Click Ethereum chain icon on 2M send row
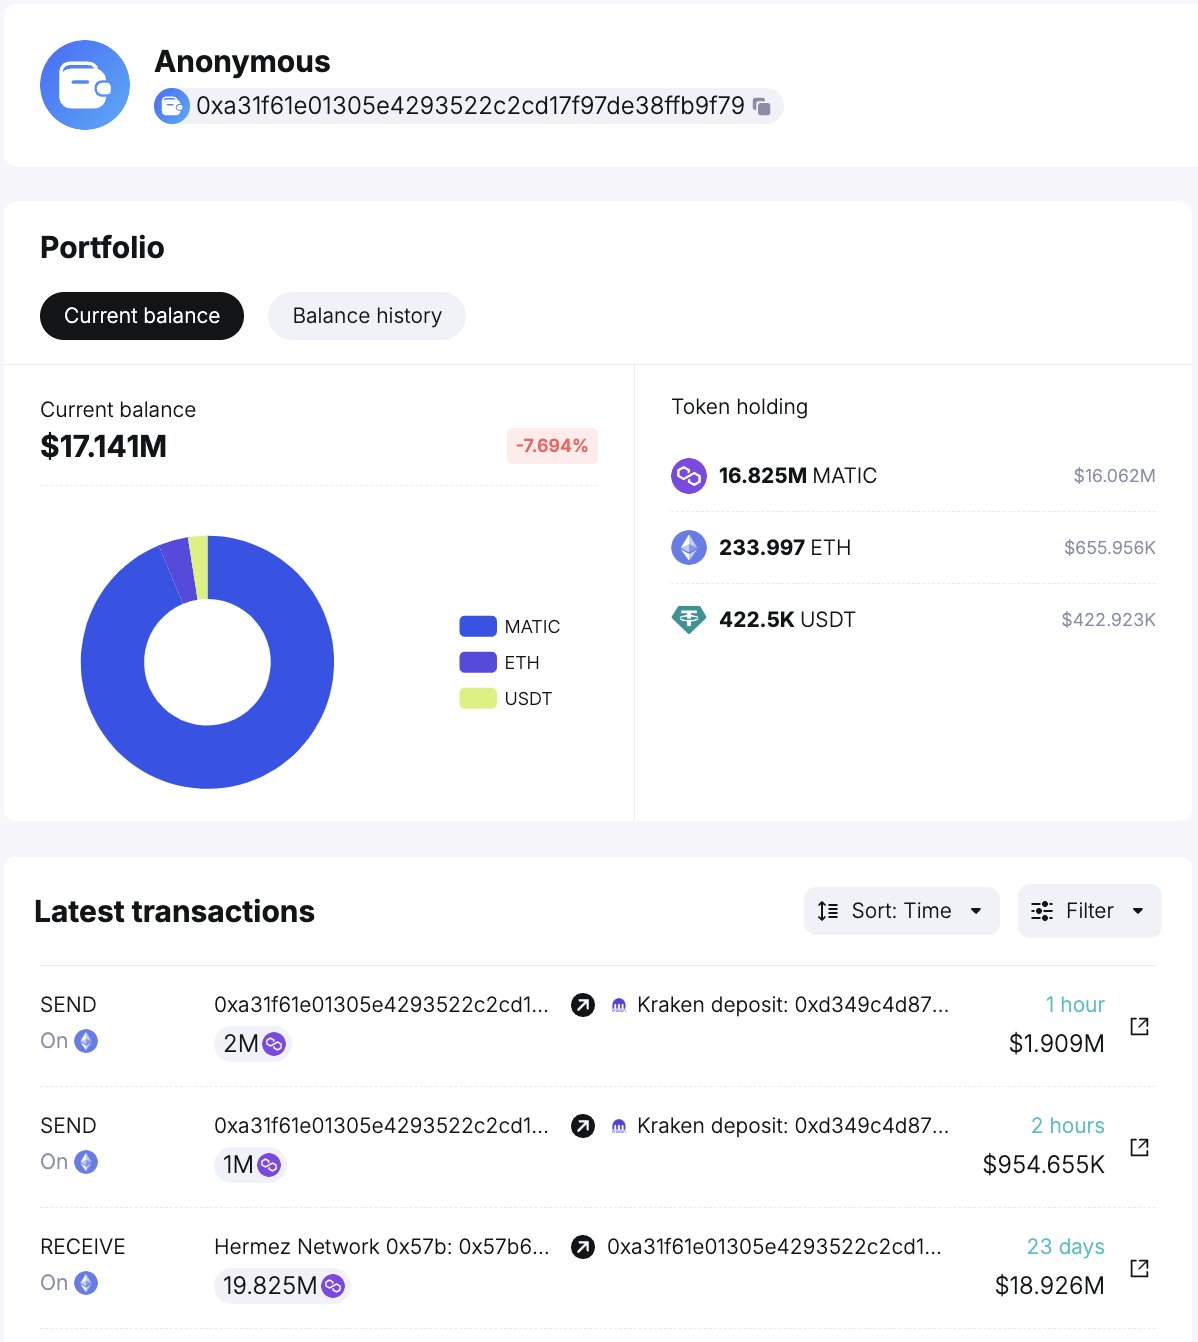This screenshot has height=1342, width=1198. click(x=87, y=1041)
